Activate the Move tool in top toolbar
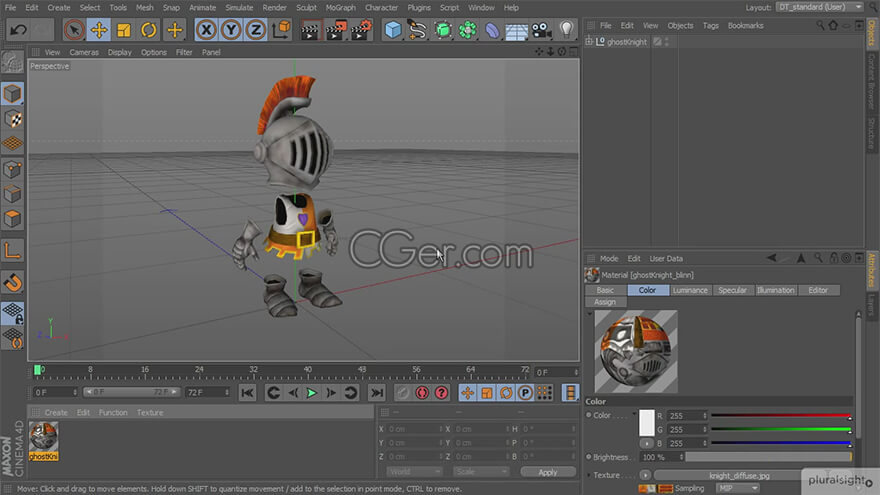The height and width of the screenshot is (495, 880). point(99,30)
